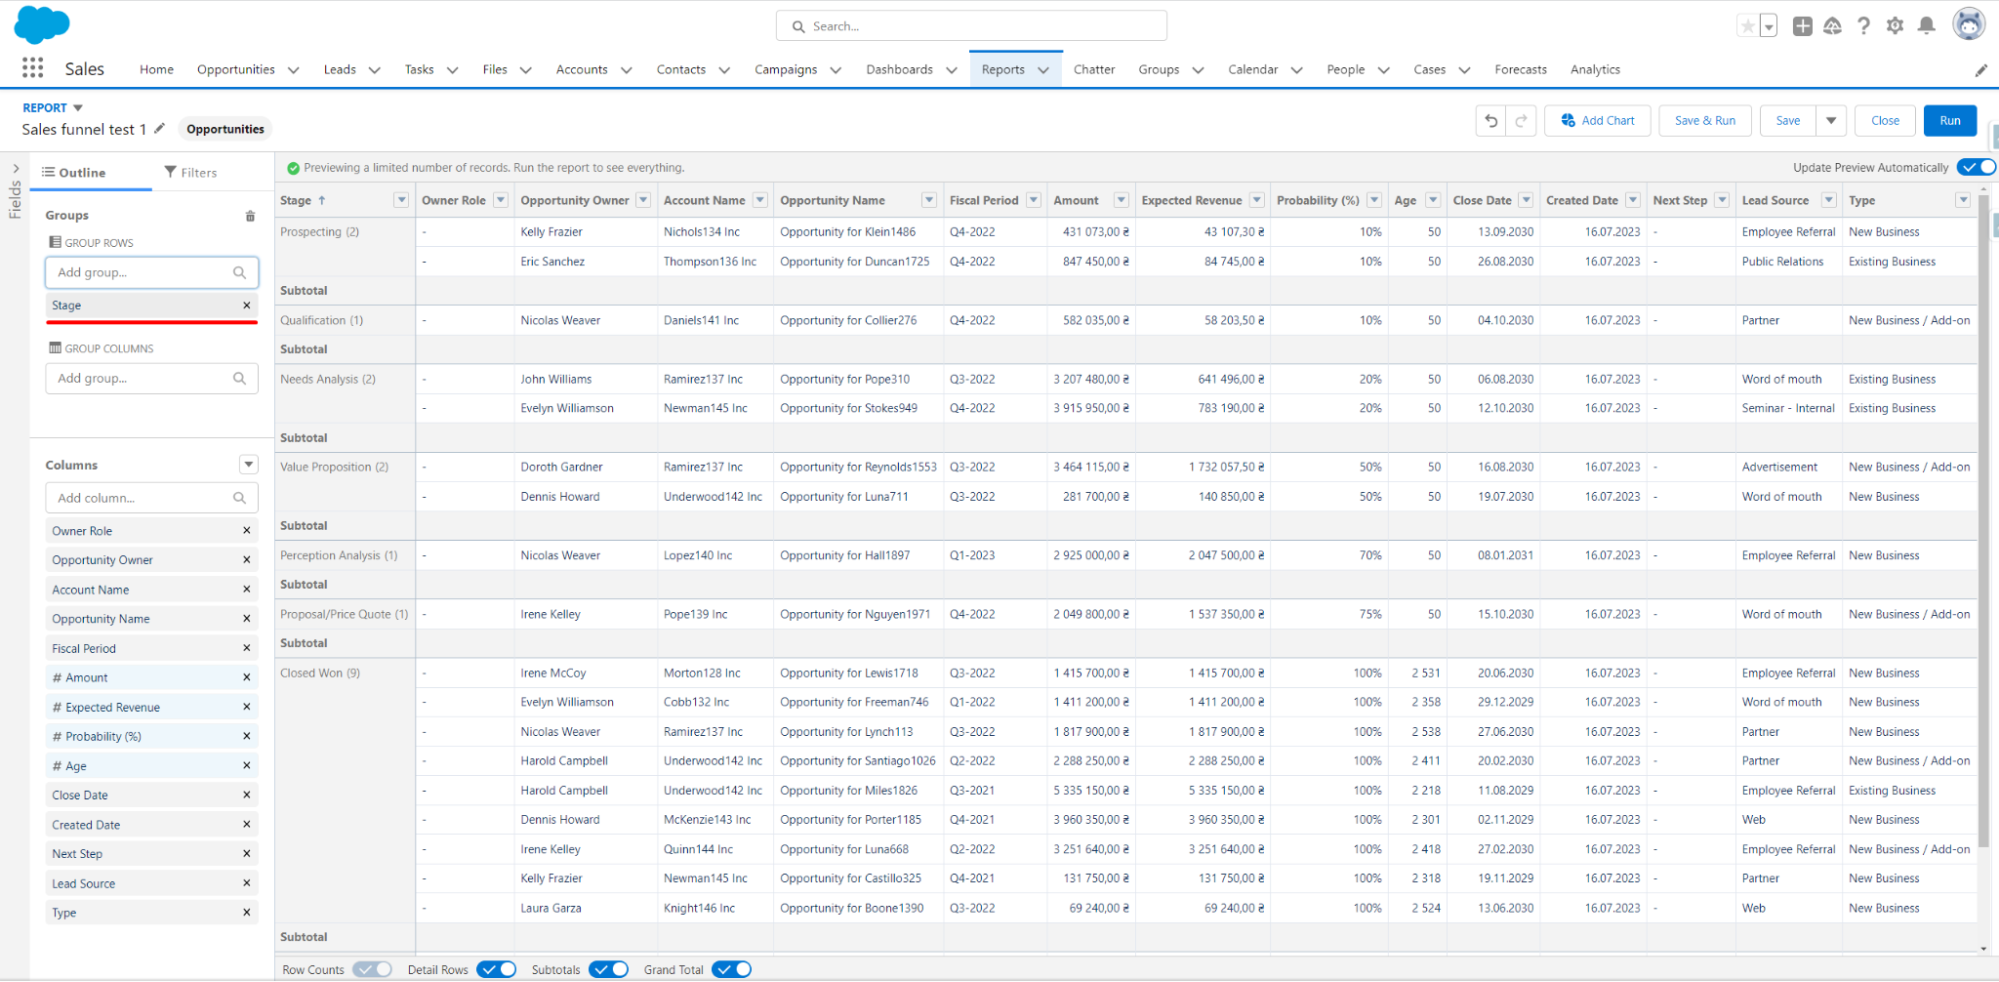Expand the Reports navigation dropdown arrow
The width and height of the screenshot is (1999, 982).
pyautogui.click(x=1043, y=69)
